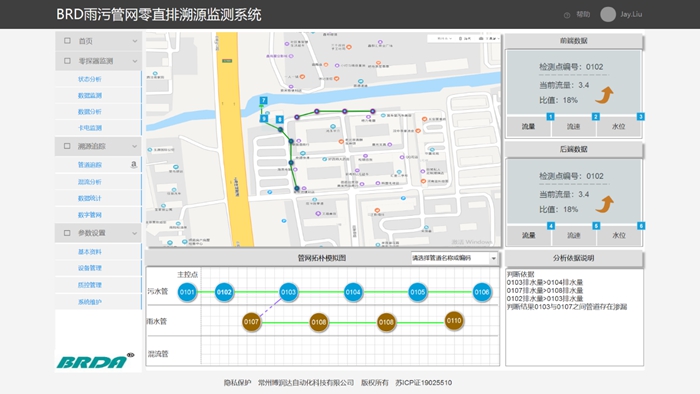The image size is (700, 394).
Task: Expand the 首页 menu chevron
Action: tap(135, 41)
